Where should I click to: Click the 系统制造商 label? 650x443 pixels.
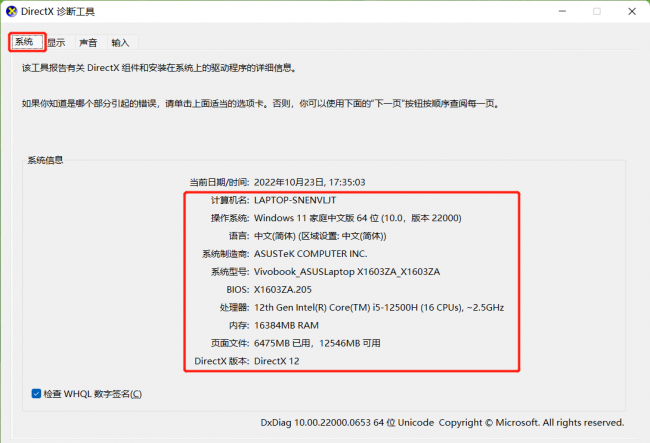click(226, 254)
